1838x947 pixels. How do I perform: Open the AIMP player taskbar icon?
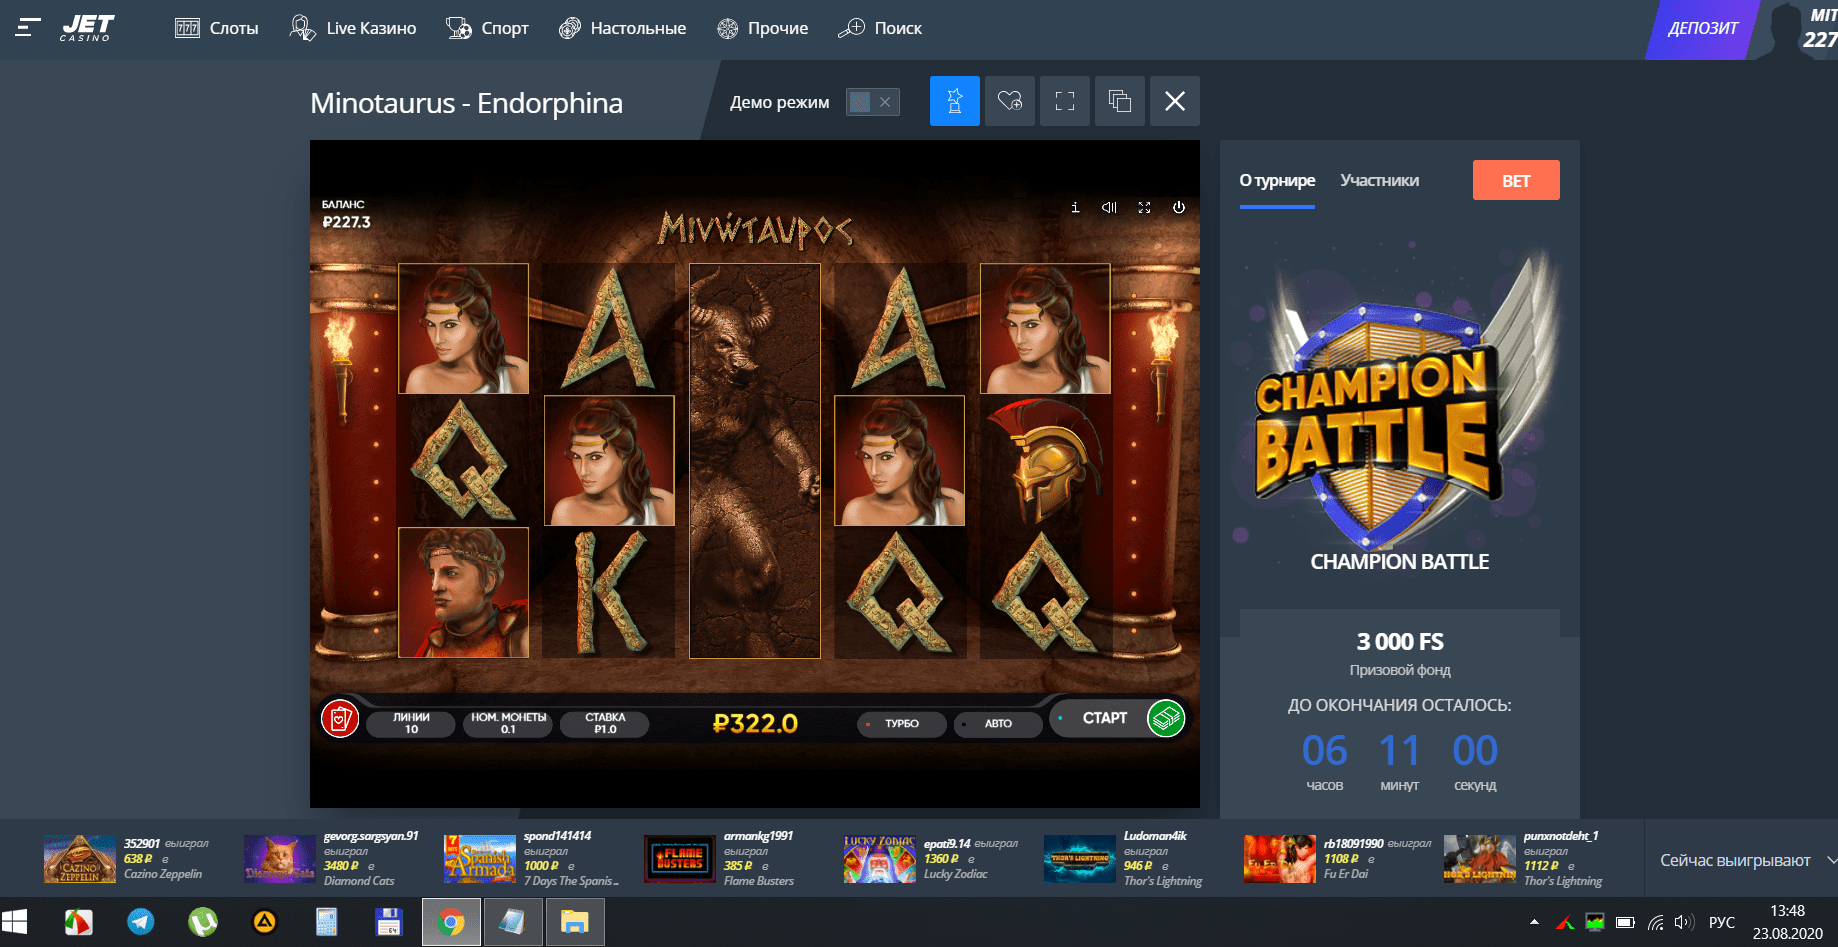[x=265, y=922]
